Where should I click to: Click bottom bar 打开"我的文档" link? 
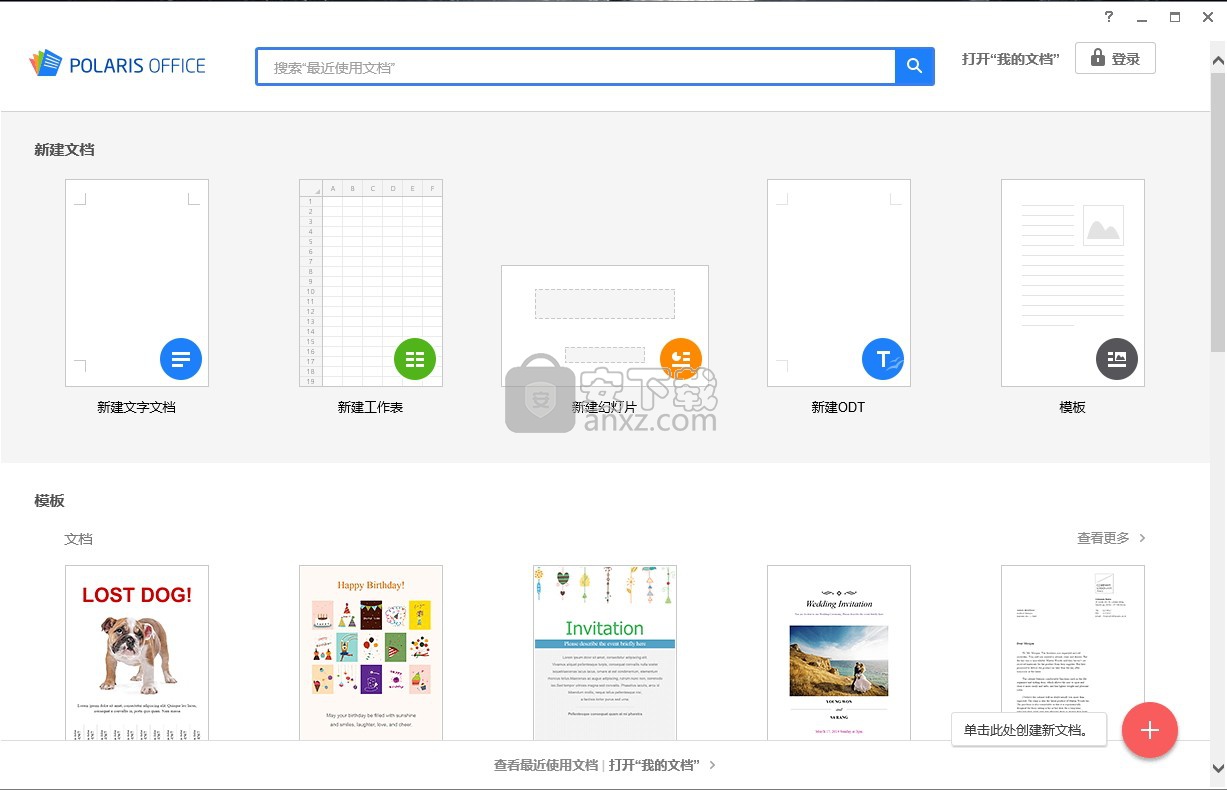(x=654, y=765)
